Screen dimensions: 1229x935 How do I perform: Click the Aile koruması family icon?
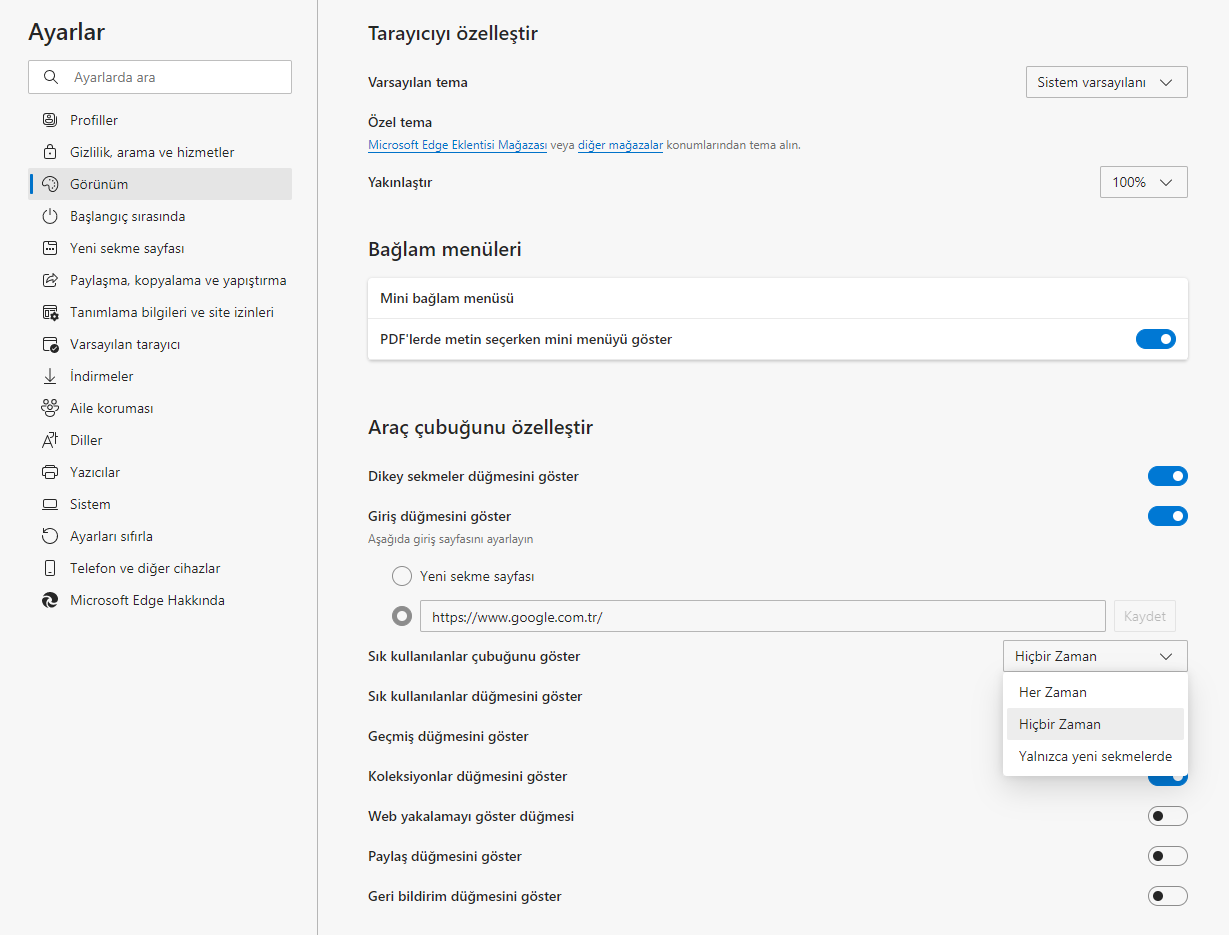click(50, 408)
